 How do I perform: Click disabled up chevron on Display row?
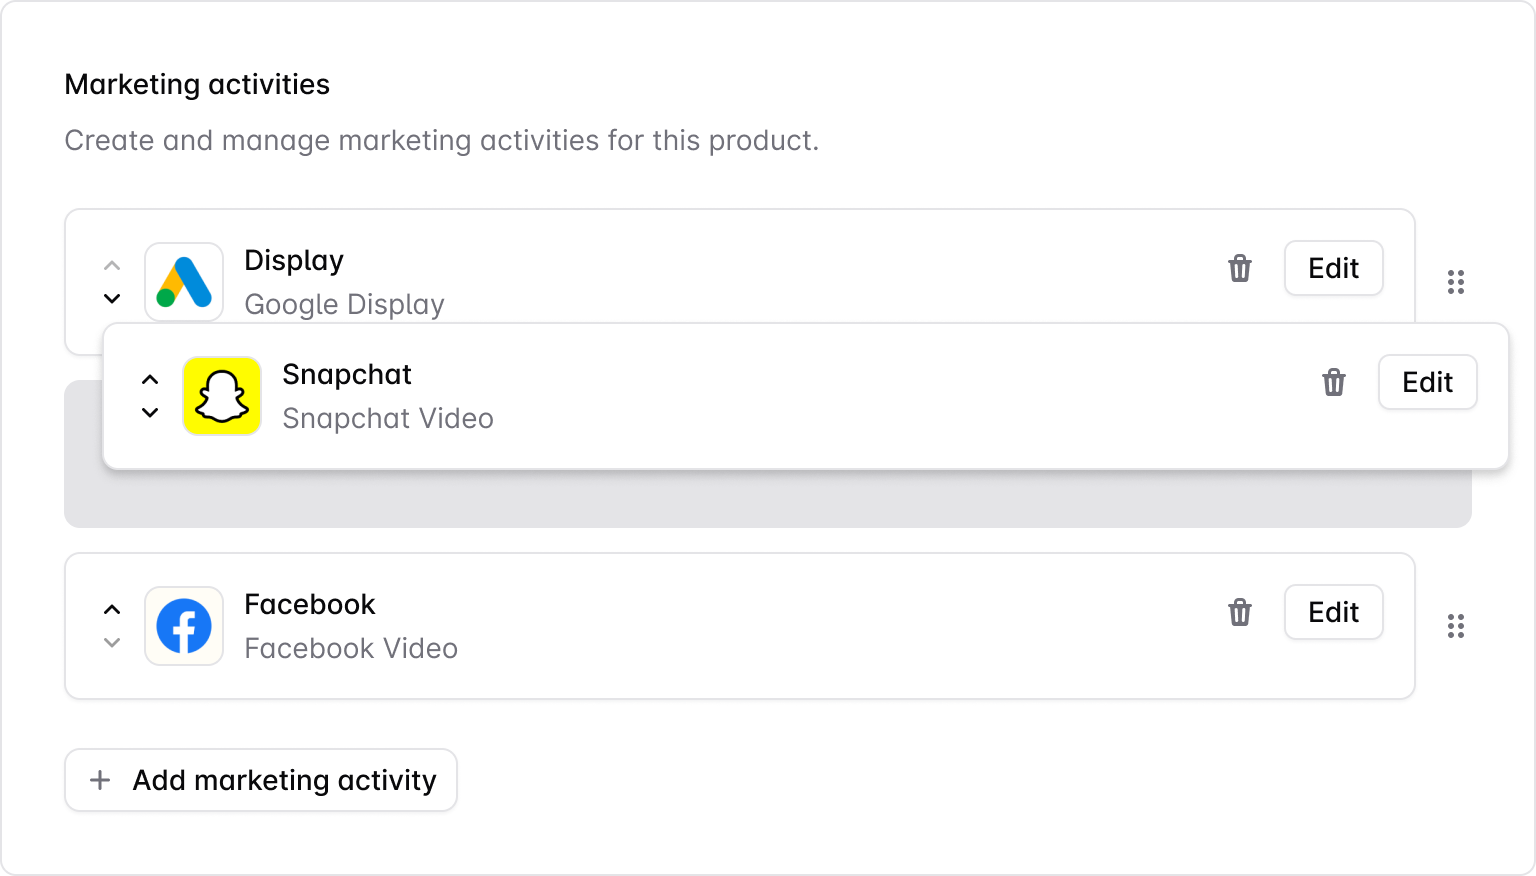[x=112, y=265]
